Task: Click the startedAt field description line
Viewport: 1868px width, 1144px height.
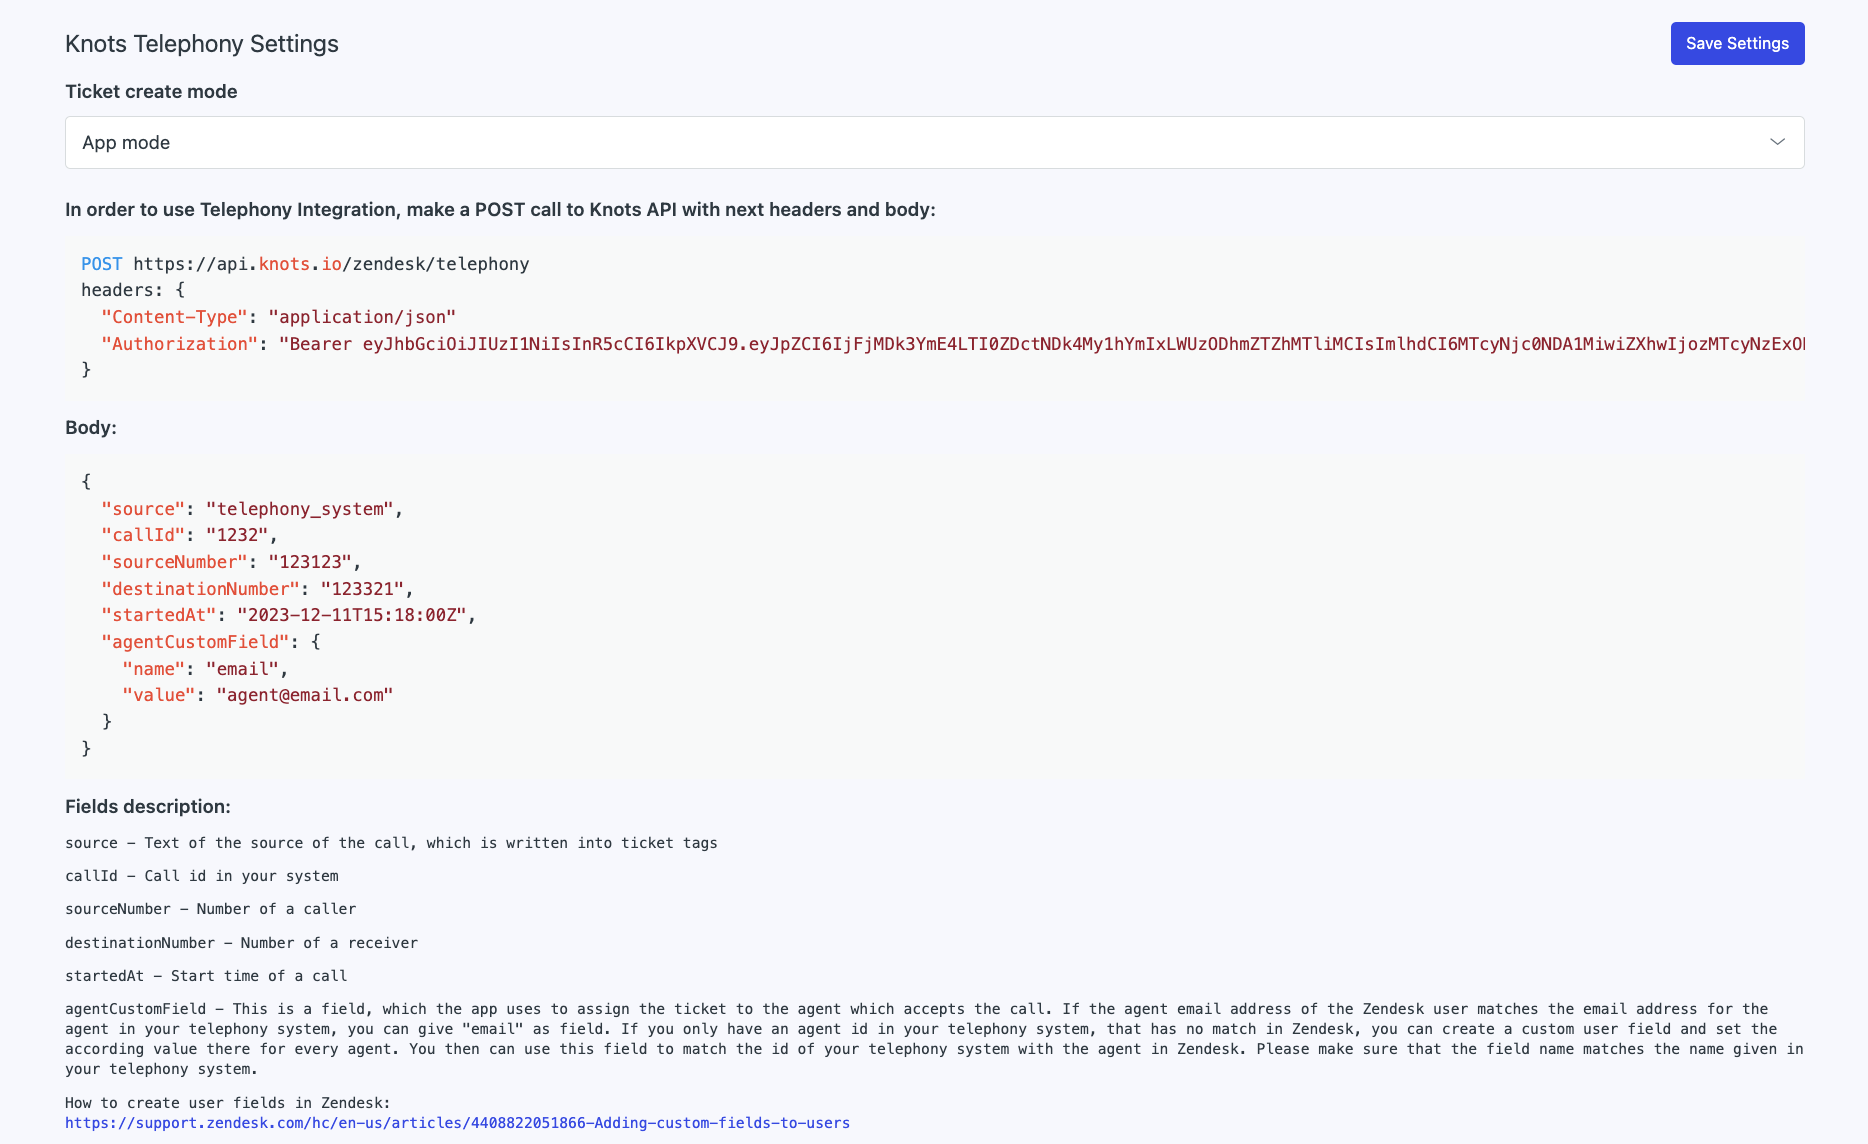Action: coord(206,976)
